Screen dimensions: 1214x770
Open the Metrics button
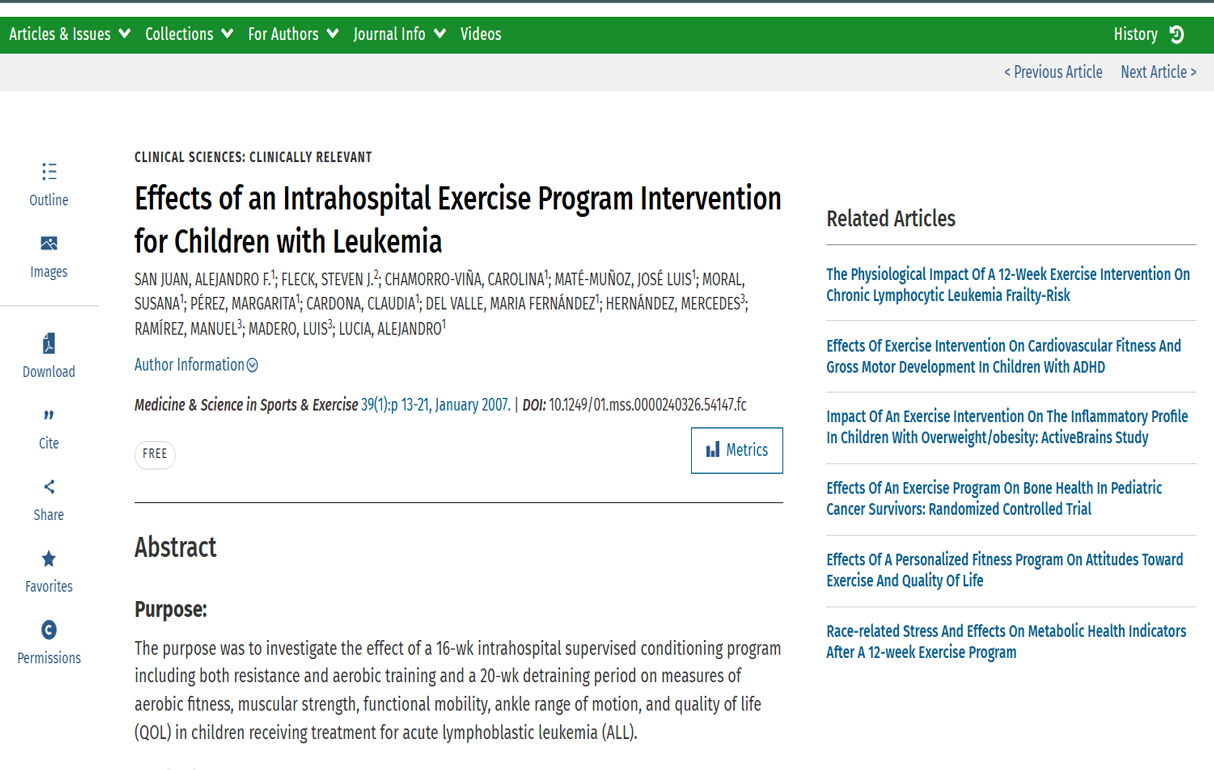(x=737, y=450)
